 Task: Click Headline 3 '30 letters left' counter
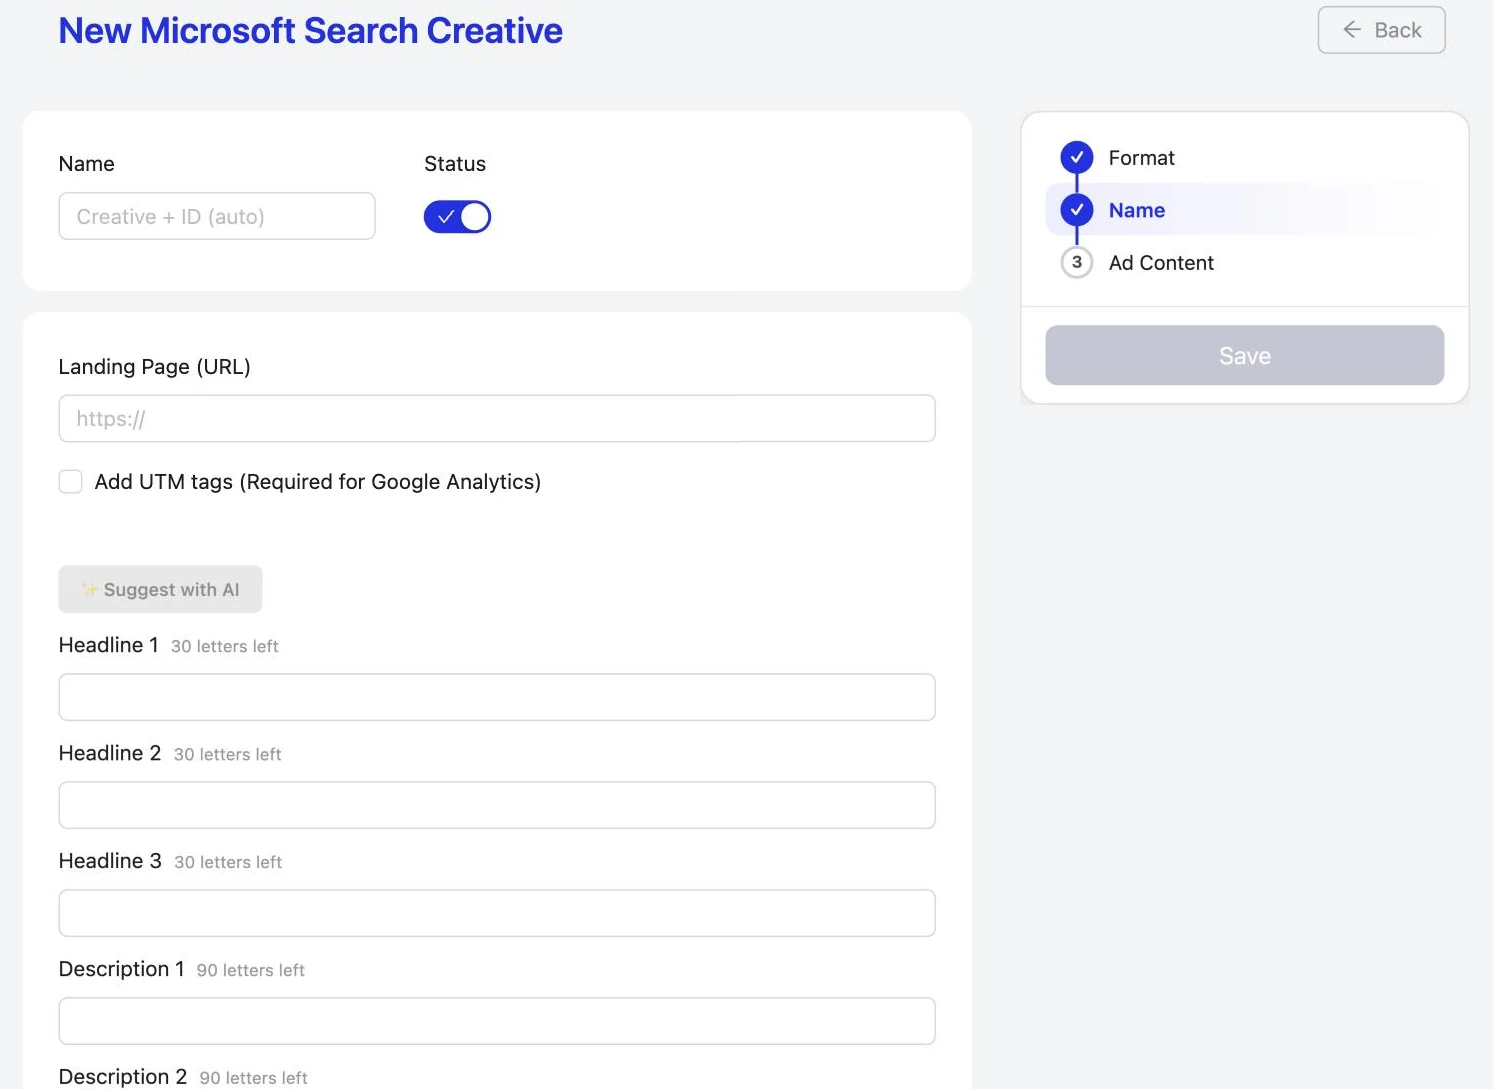[228, 863]
